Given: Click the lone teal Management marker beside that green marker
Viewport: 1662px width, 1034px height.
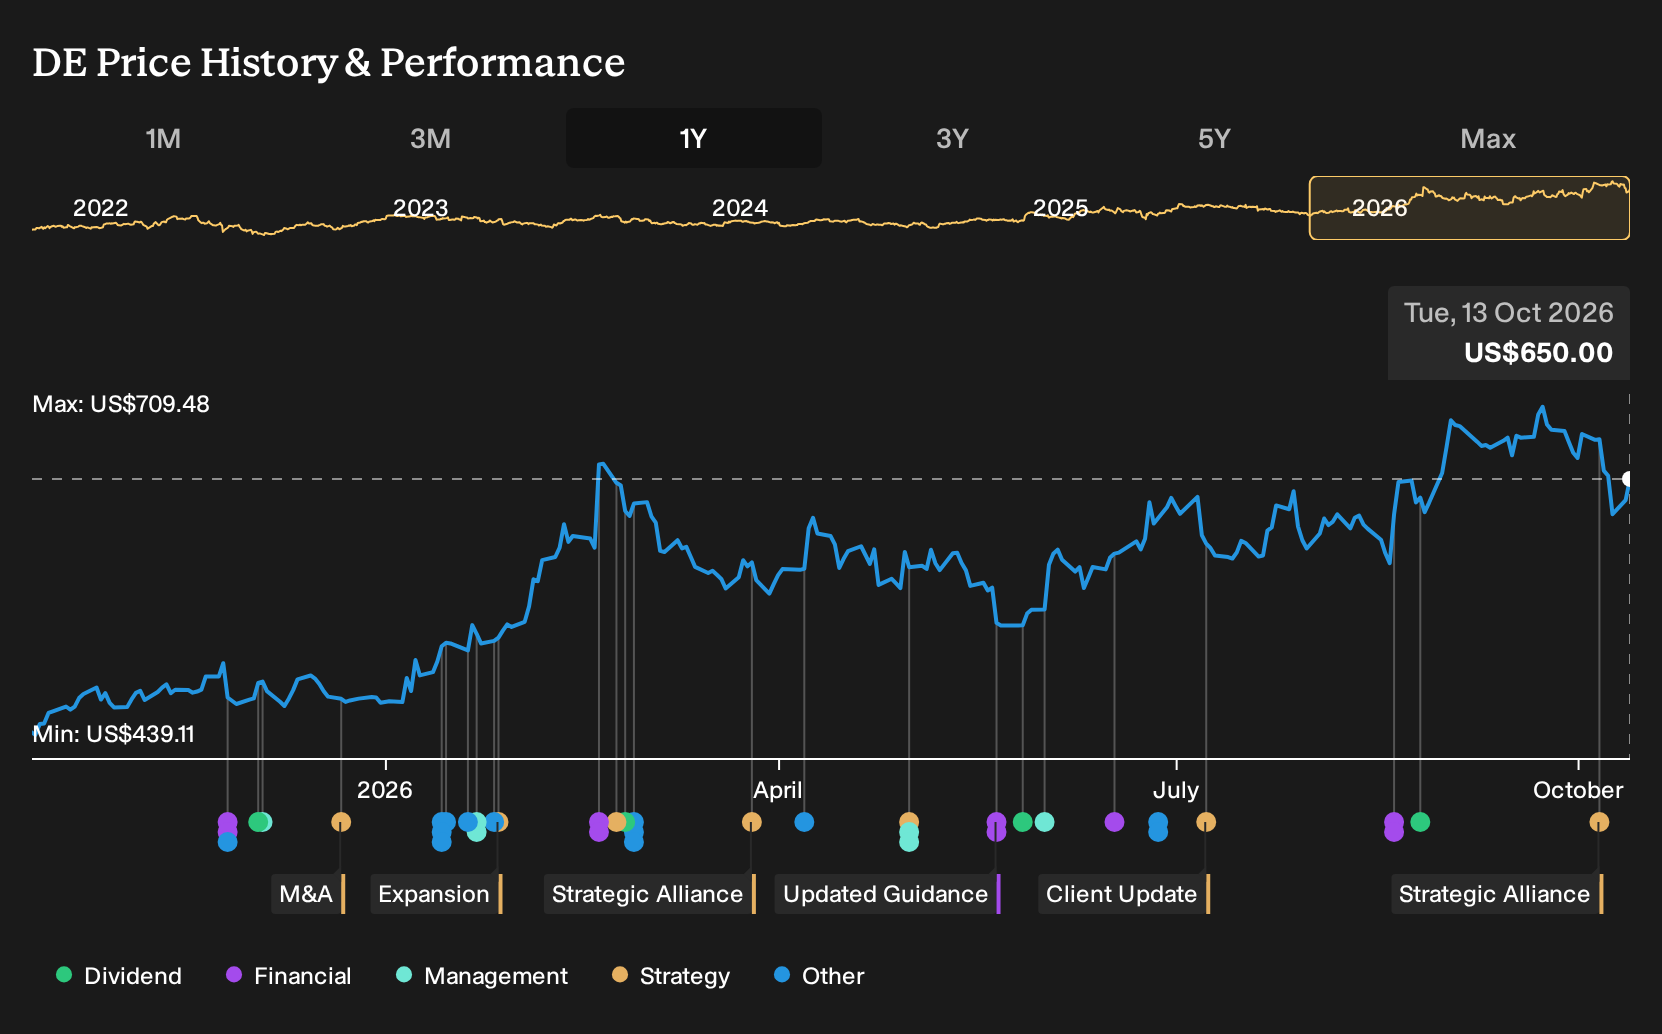Looking at the screenshot, I should tap(1044, 822).
